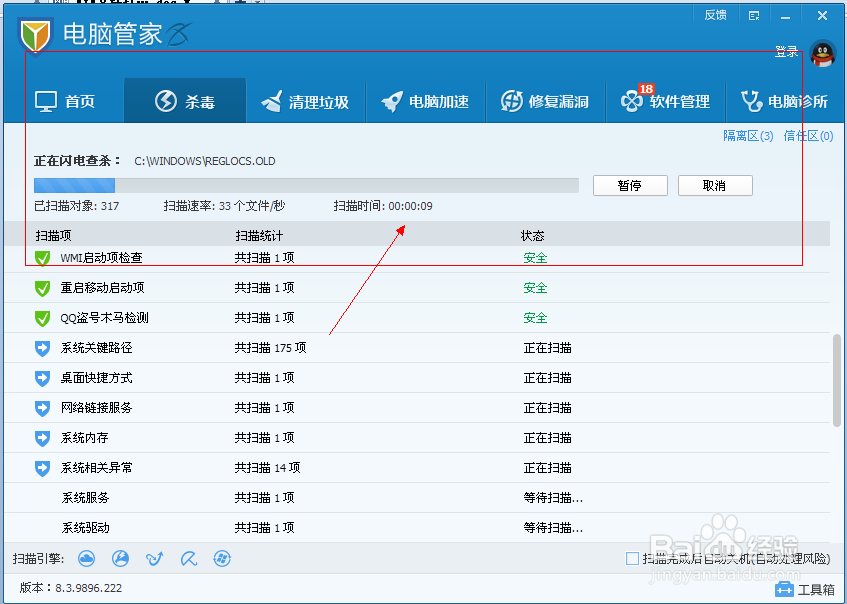
Task: Expand the 网络链接服务 row details
Action: 41,408
